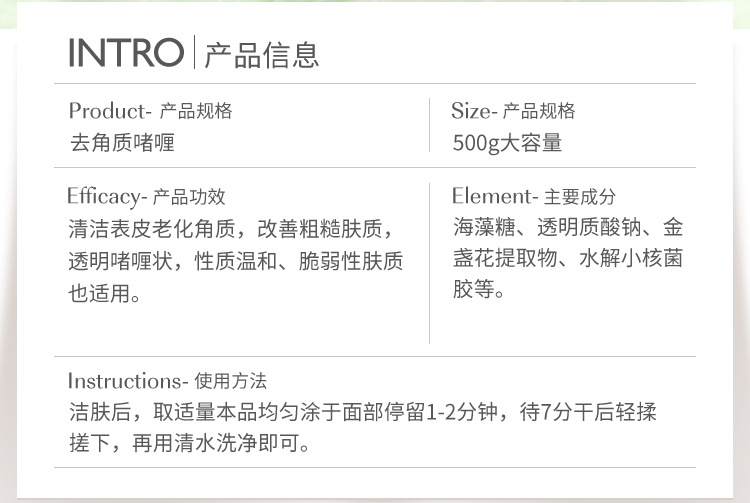Click the line starting with 洁肤后

(x=362, y=412)
